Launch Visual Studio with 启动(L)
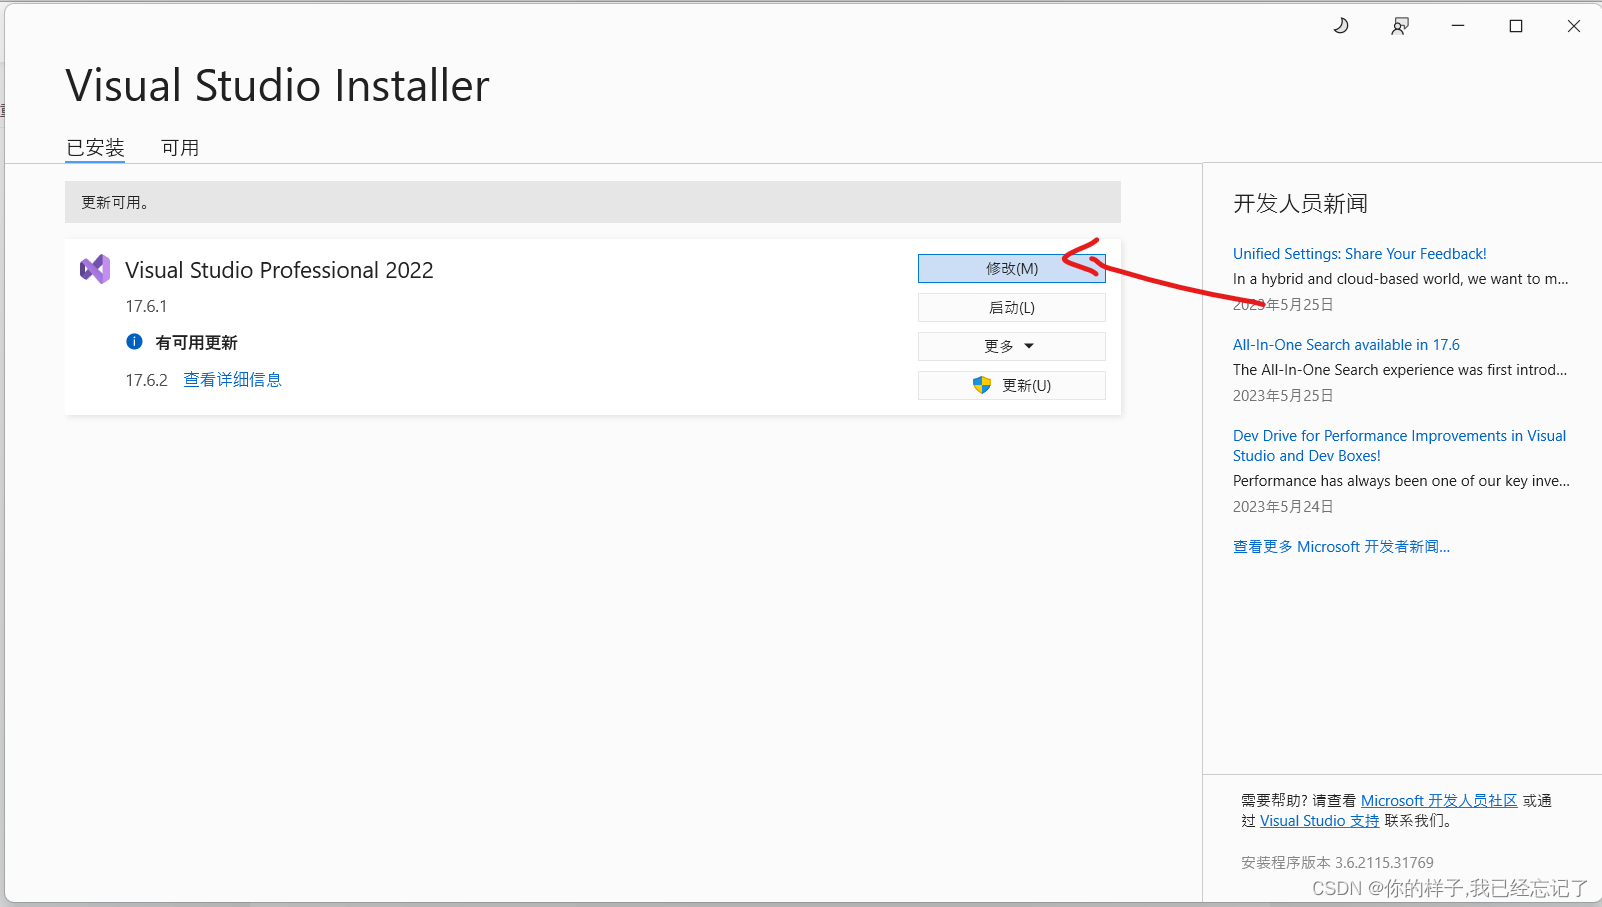The width and height of the screenshot is (1602, 907). tap(1011, 307)
